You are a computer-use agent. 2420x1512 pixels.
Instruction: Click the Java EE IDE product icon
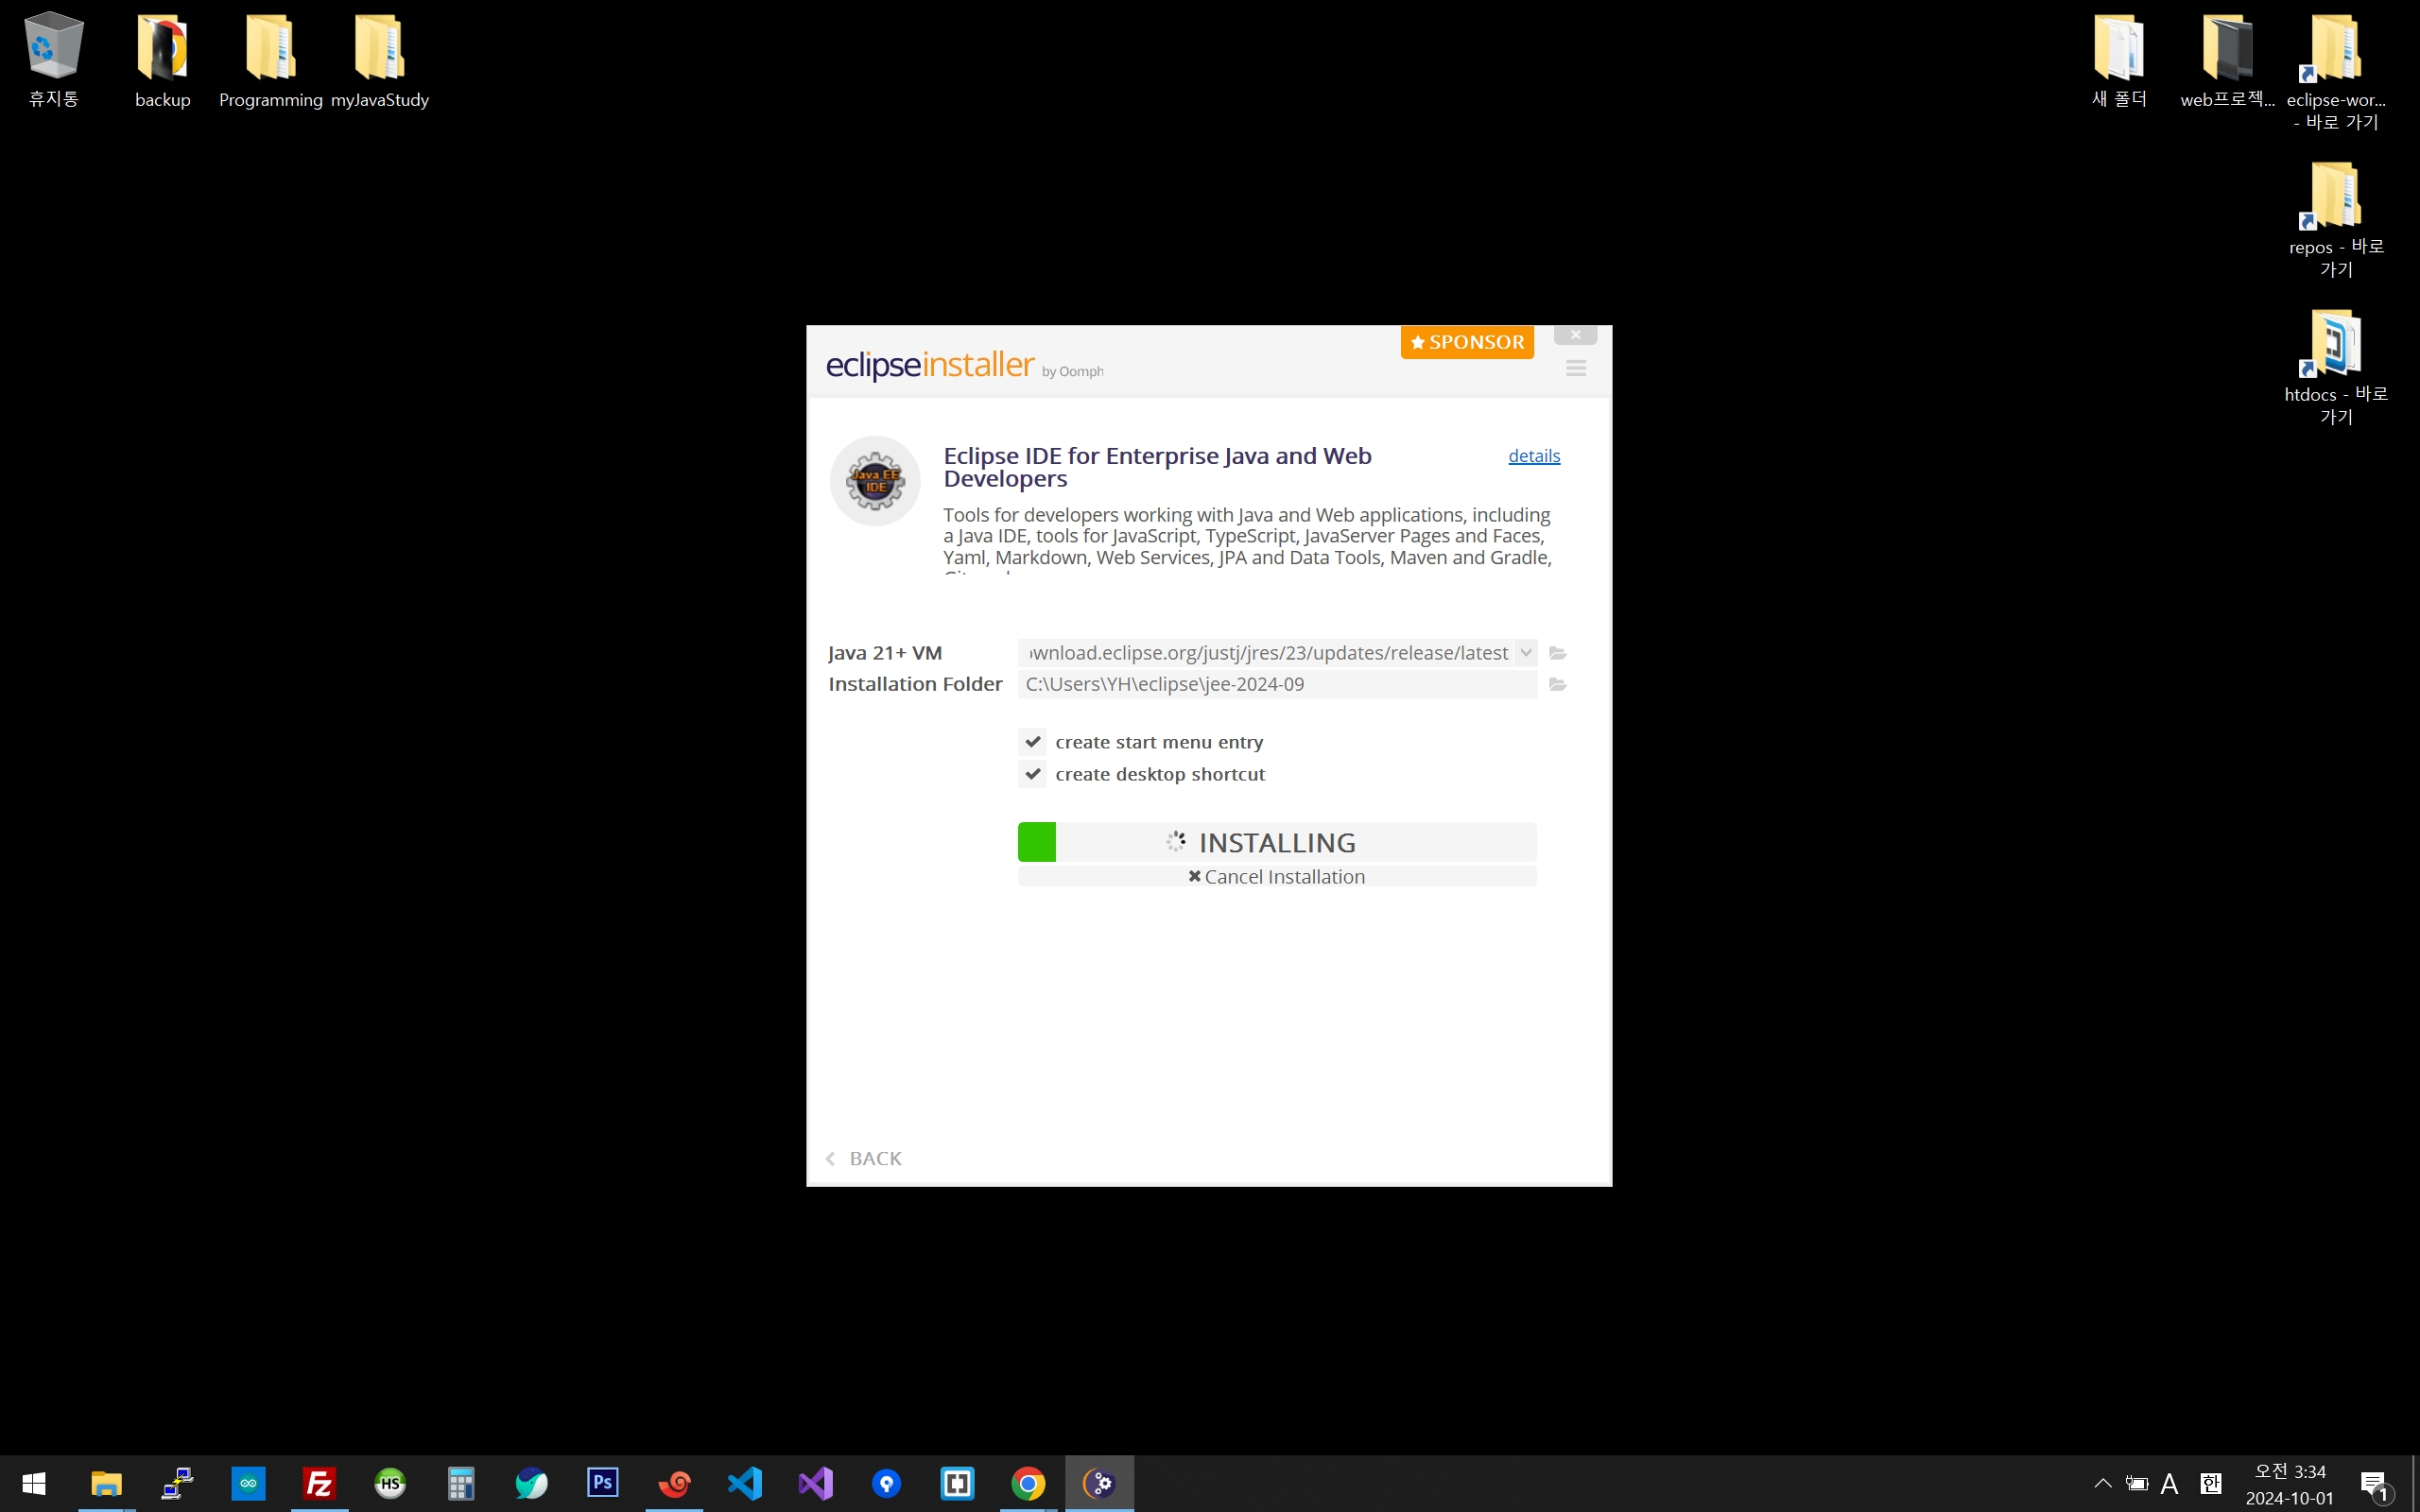click(875, 481)
